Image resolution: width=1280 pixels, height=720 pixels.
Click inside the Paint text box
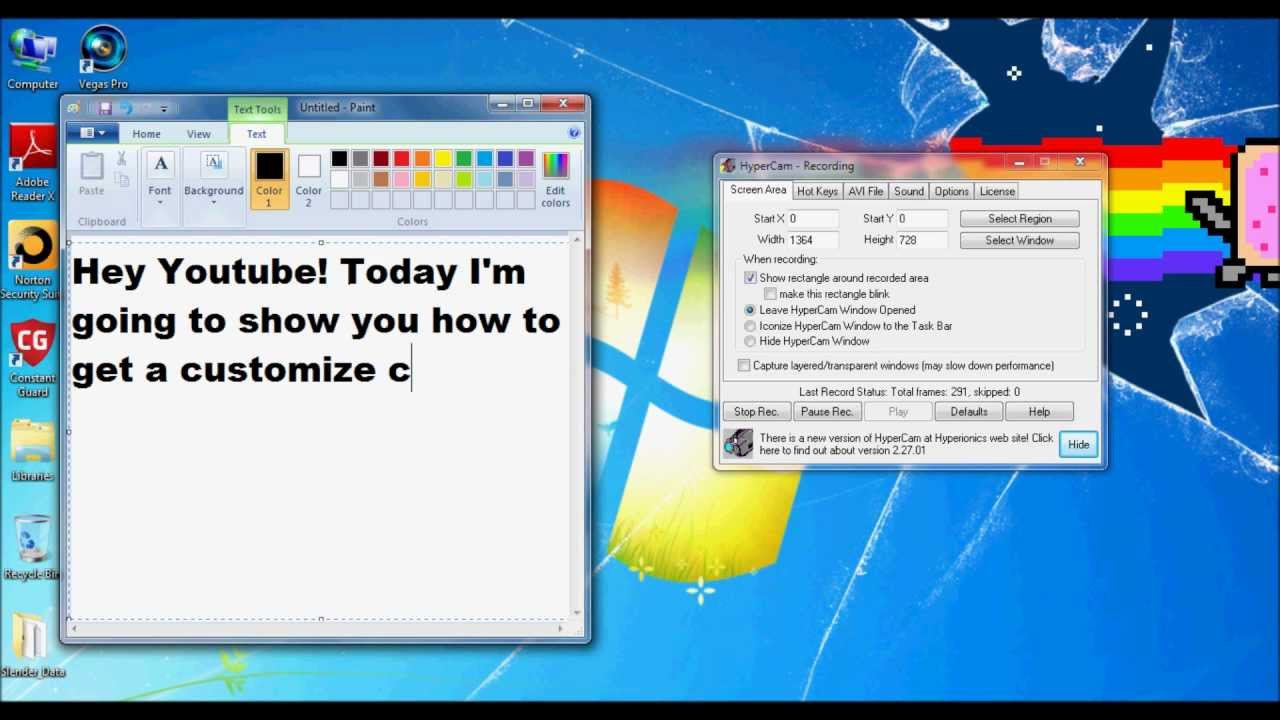320,430
